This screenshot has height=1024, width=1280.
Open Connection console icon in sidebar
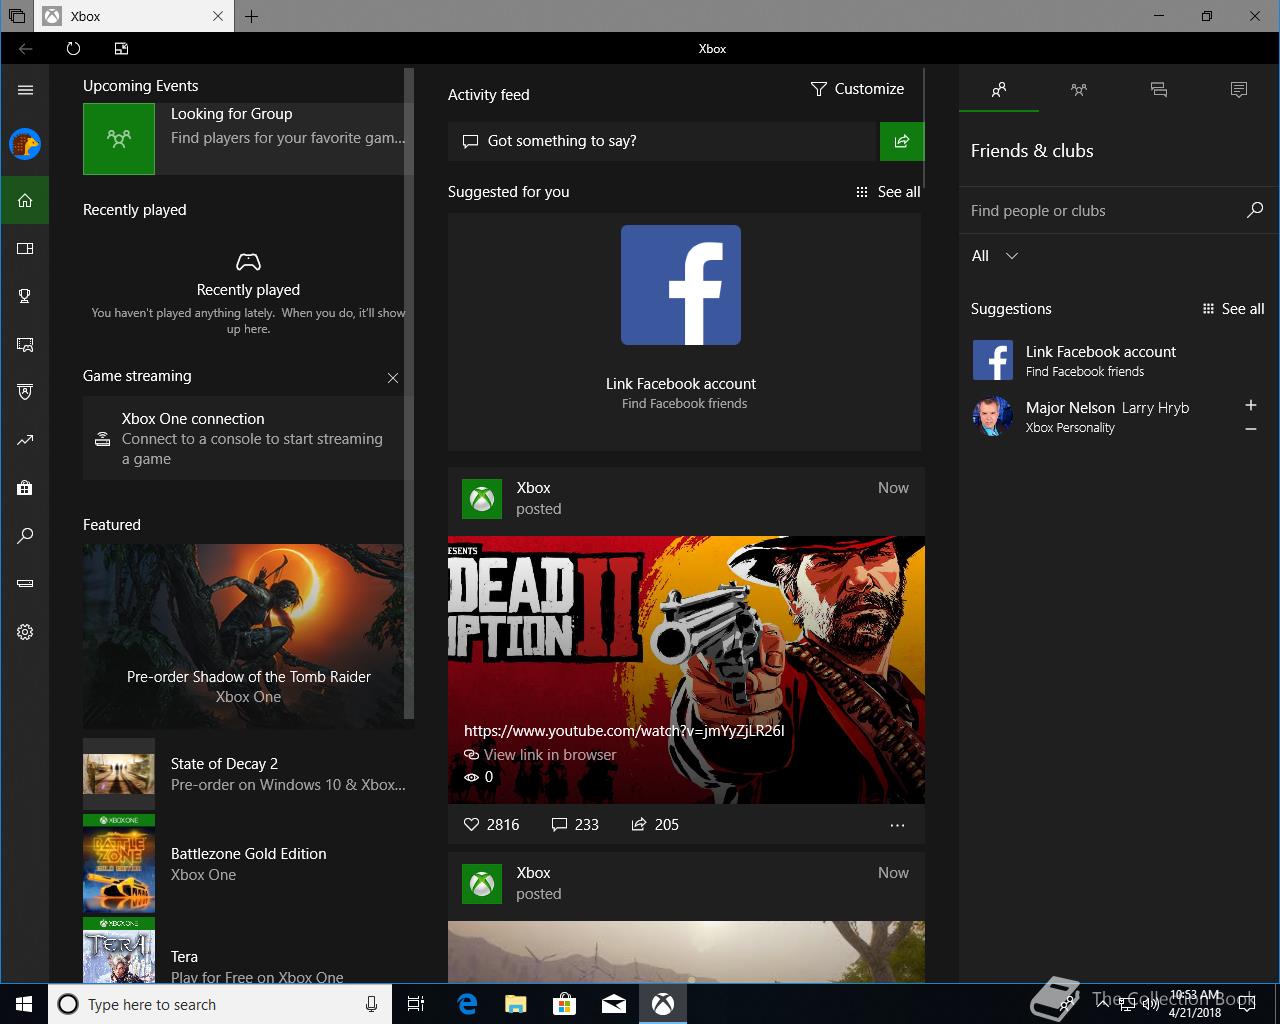point(25,583)
